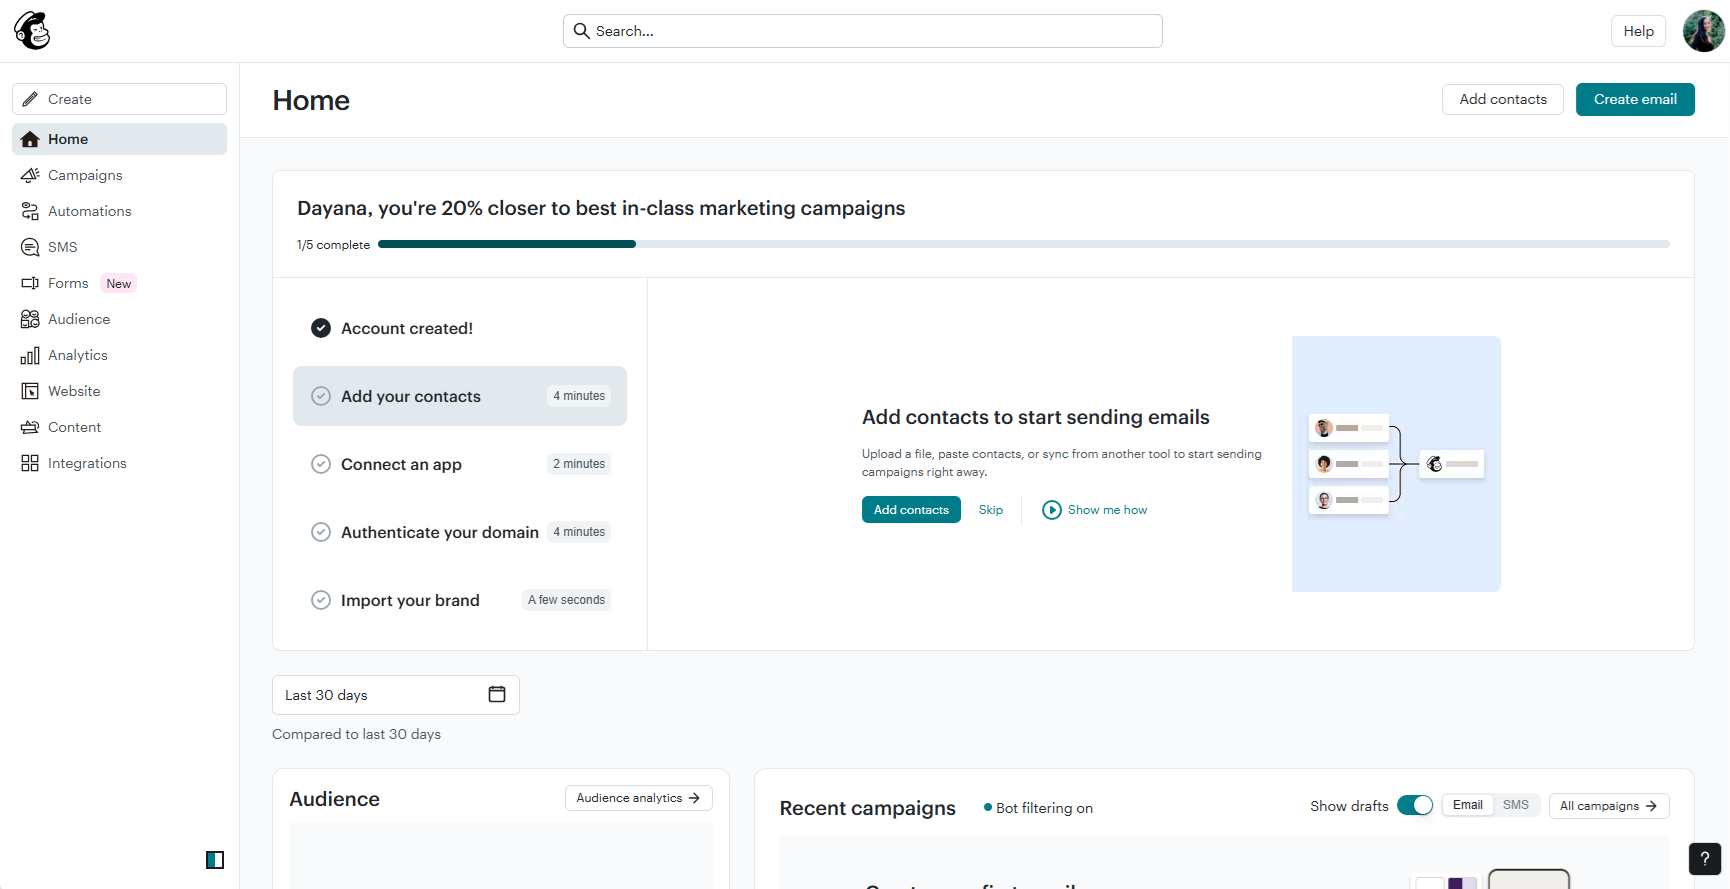Select the Connect an app step
The width and height of the screenshot is (1730, 889).
coord(460,464)
